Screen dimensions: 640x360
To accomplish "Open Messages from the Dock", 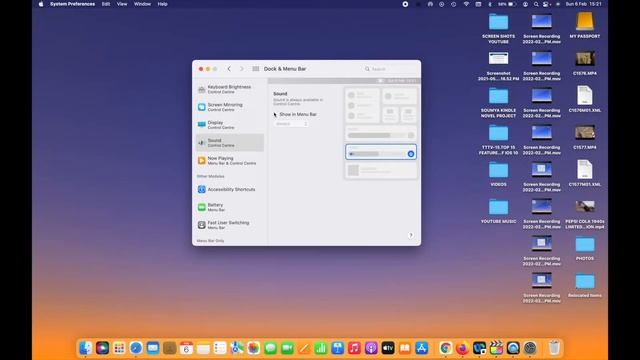I will (x=270, y=348).
